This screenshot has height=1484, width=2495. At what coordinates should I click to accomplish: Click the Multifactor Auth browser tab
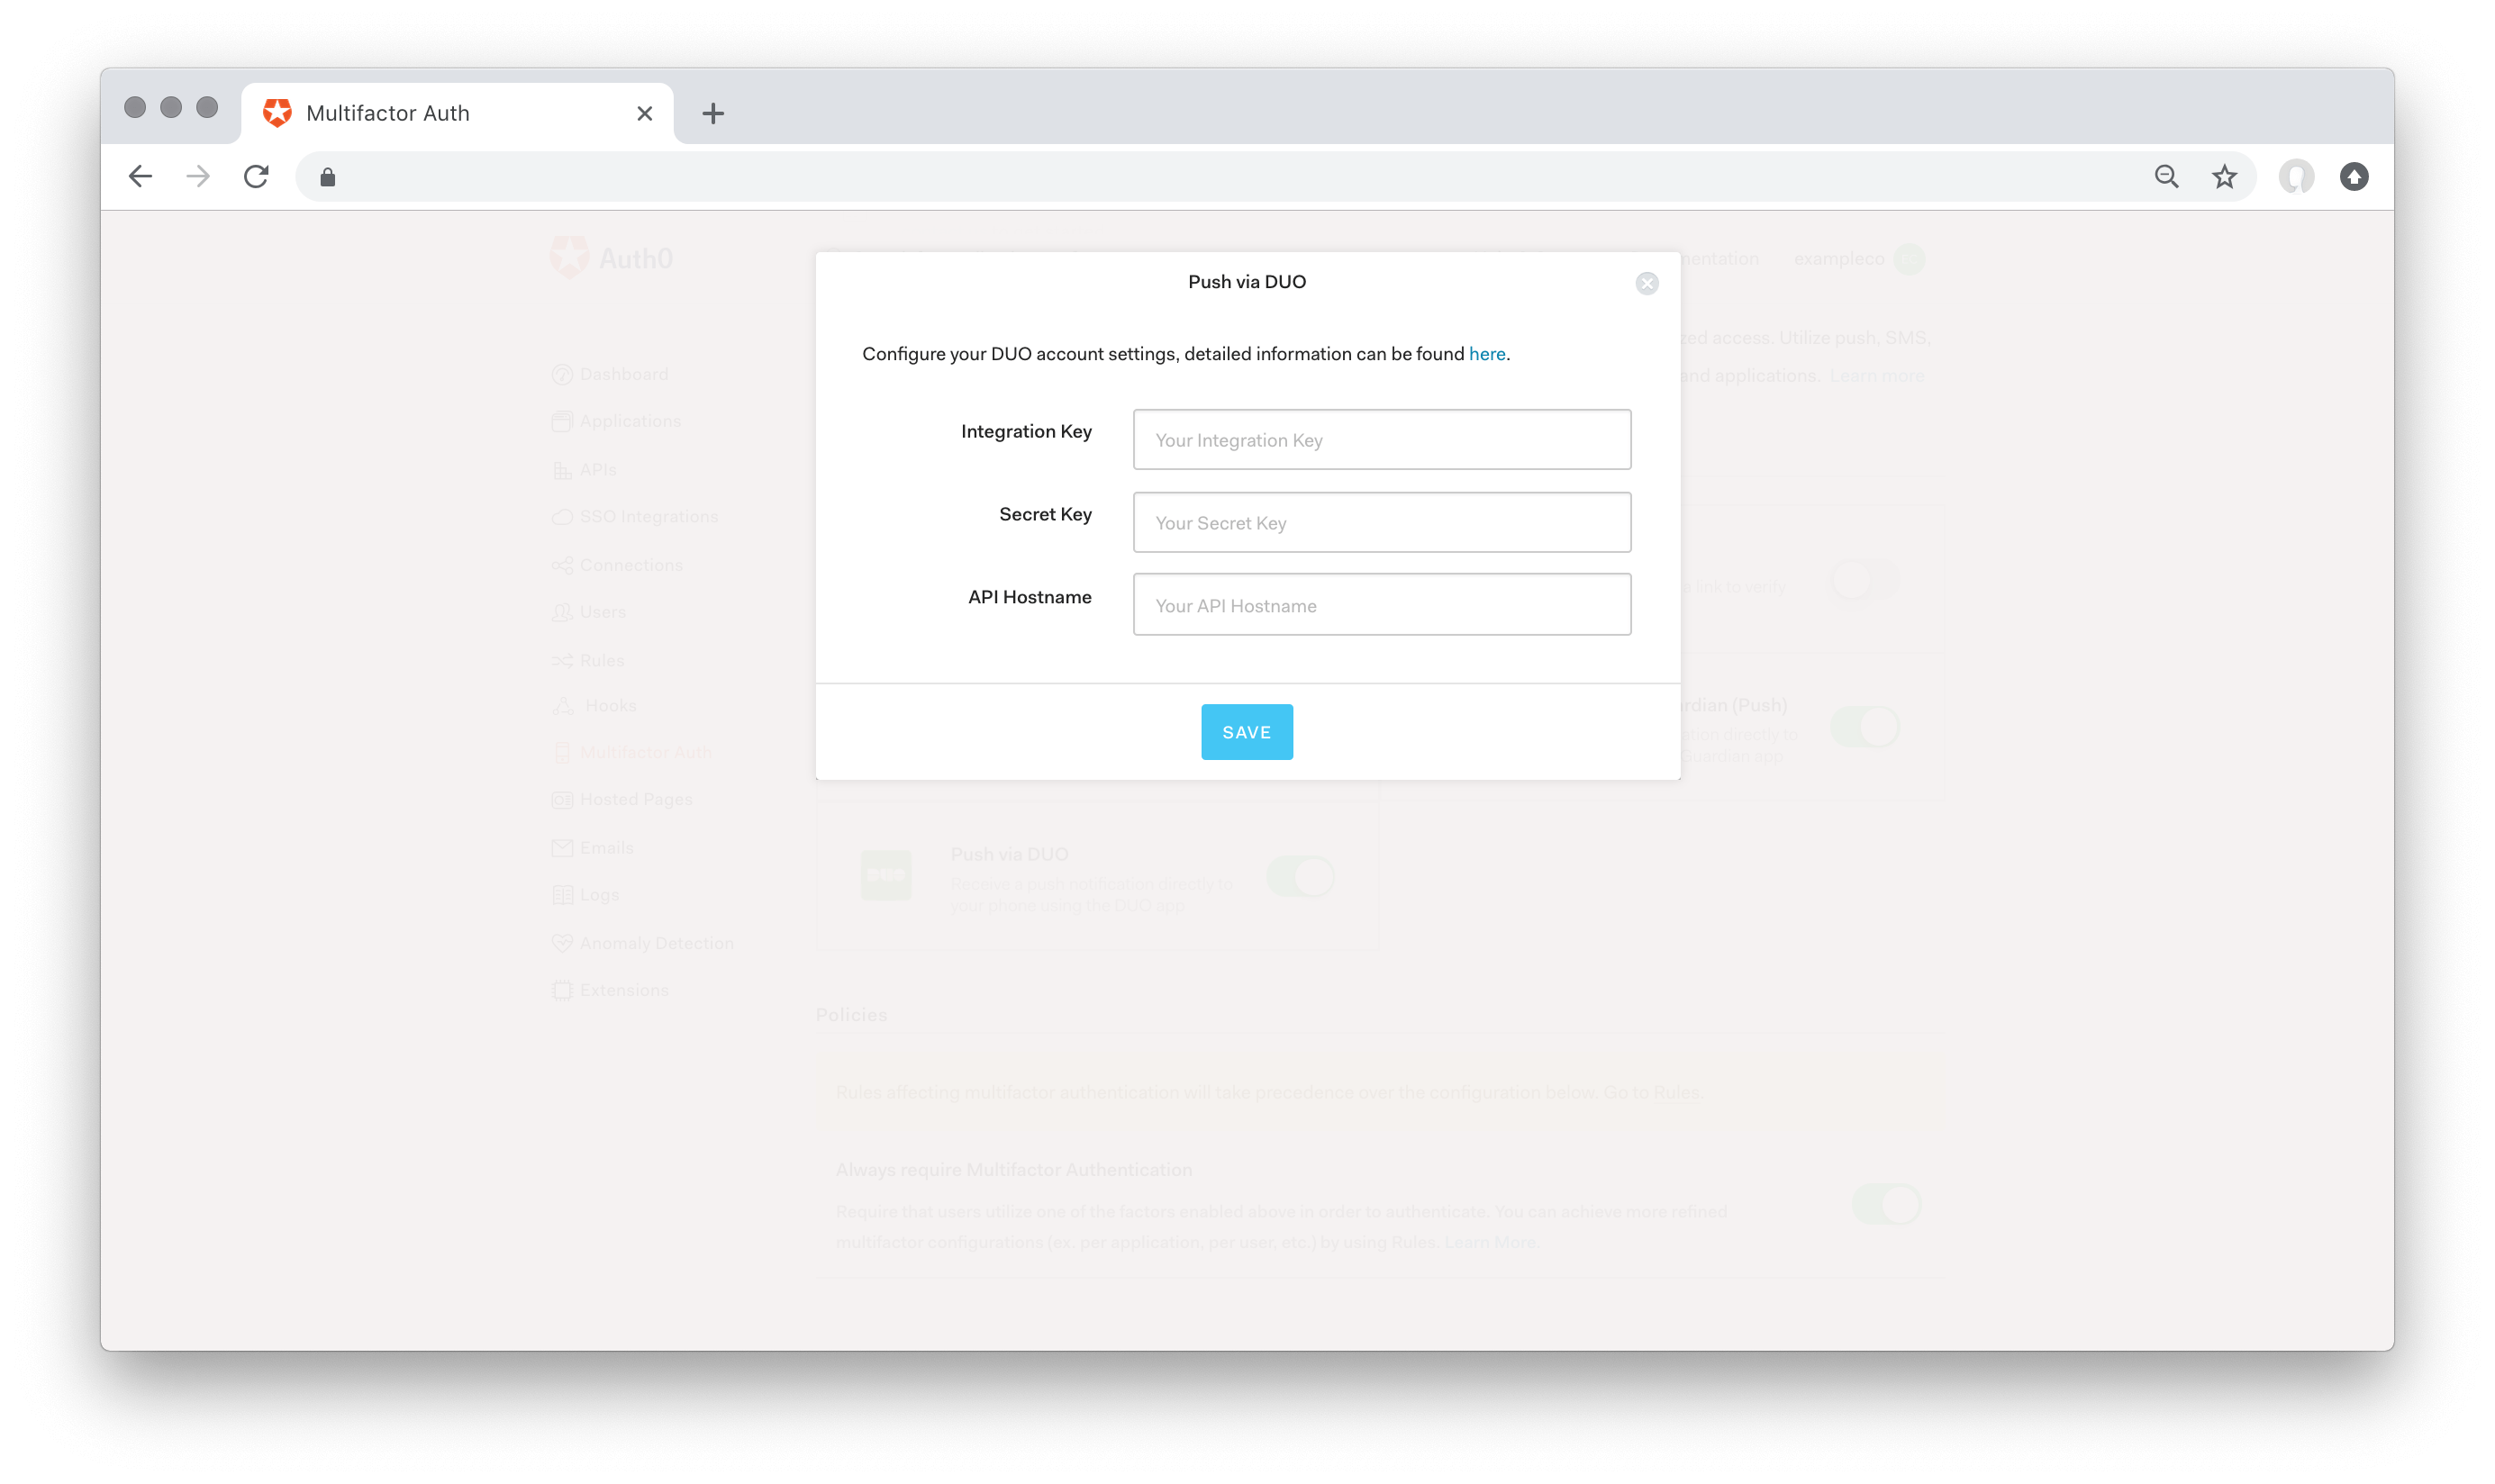(x=389, y=112)
